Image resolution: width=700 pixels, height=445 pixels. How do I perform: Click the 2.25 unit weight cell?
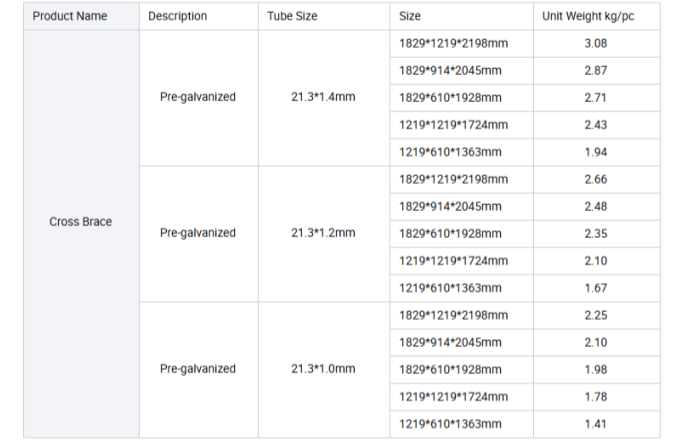[596, 316]
